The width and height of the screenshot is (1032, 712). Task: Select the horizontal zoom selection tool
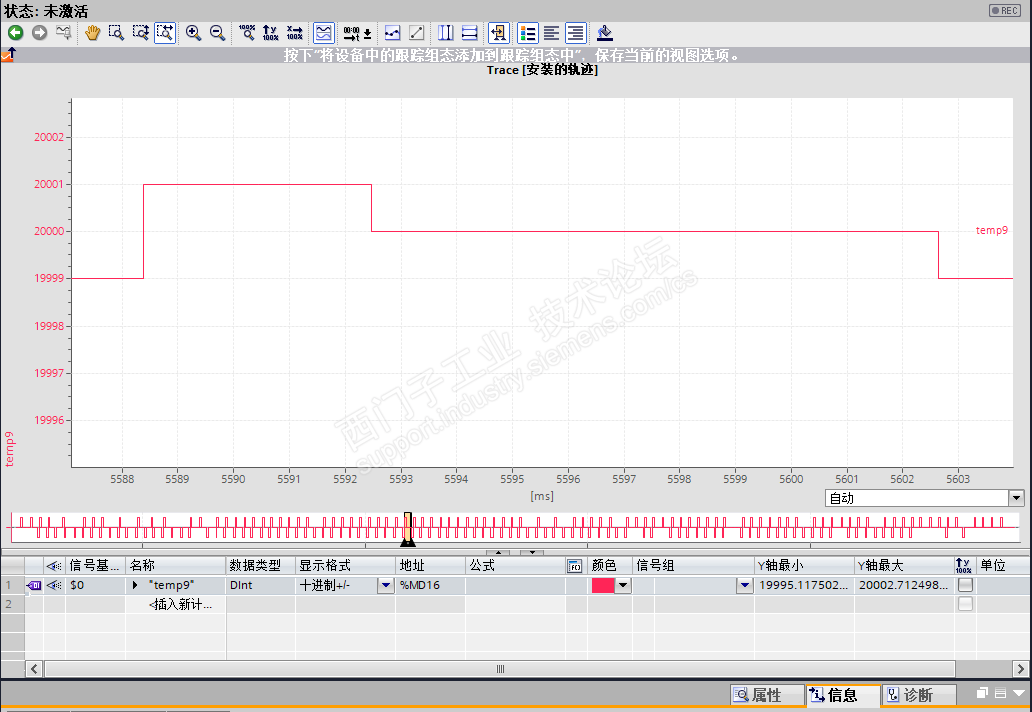point(165,32)
